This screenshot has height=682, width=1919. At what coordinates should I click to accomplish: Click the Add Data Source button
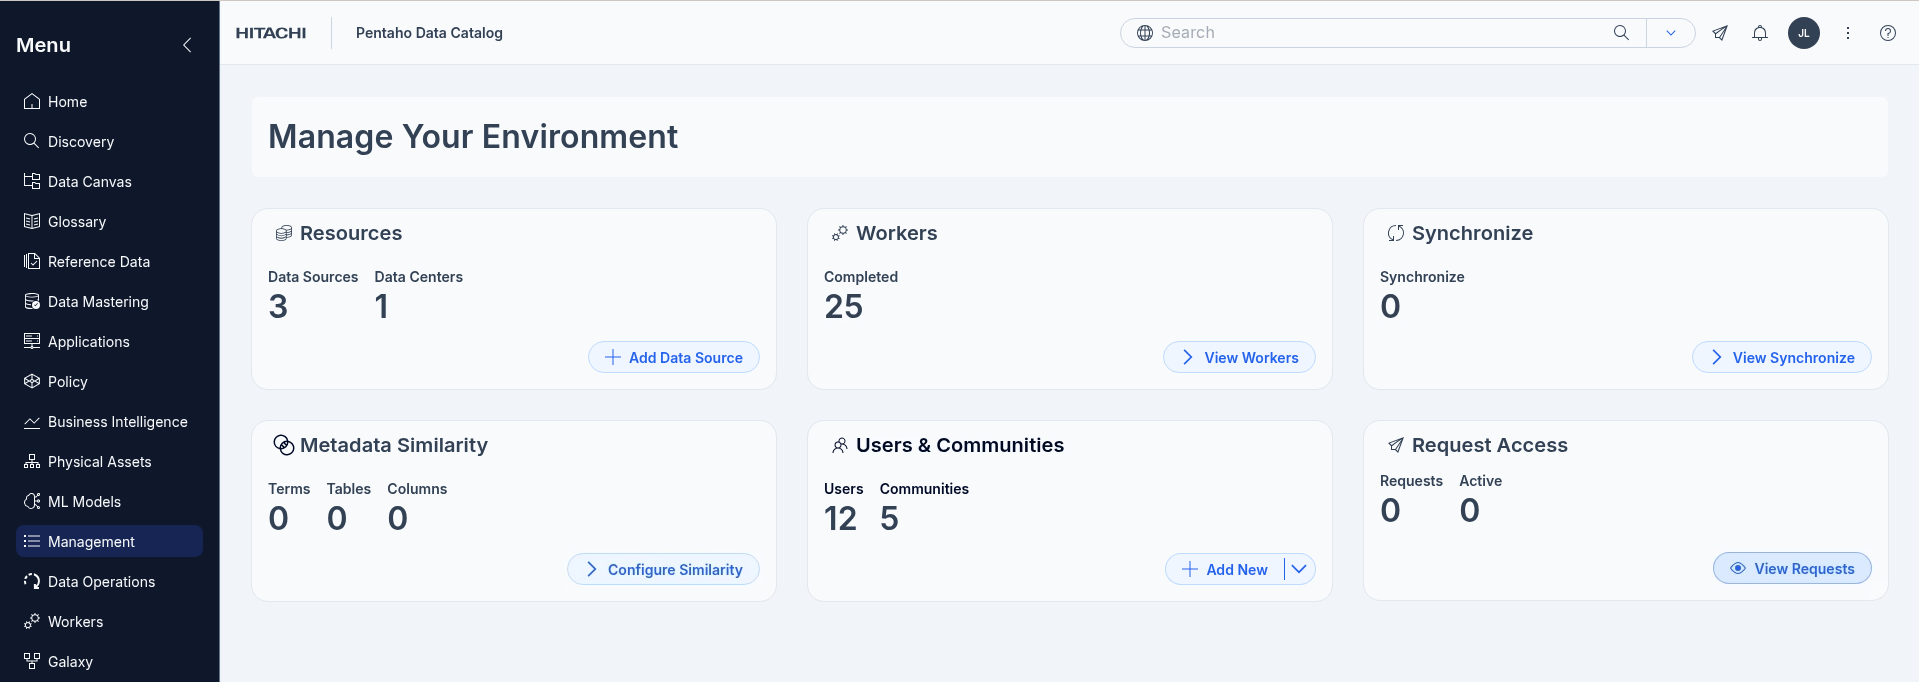click(674, 358)
